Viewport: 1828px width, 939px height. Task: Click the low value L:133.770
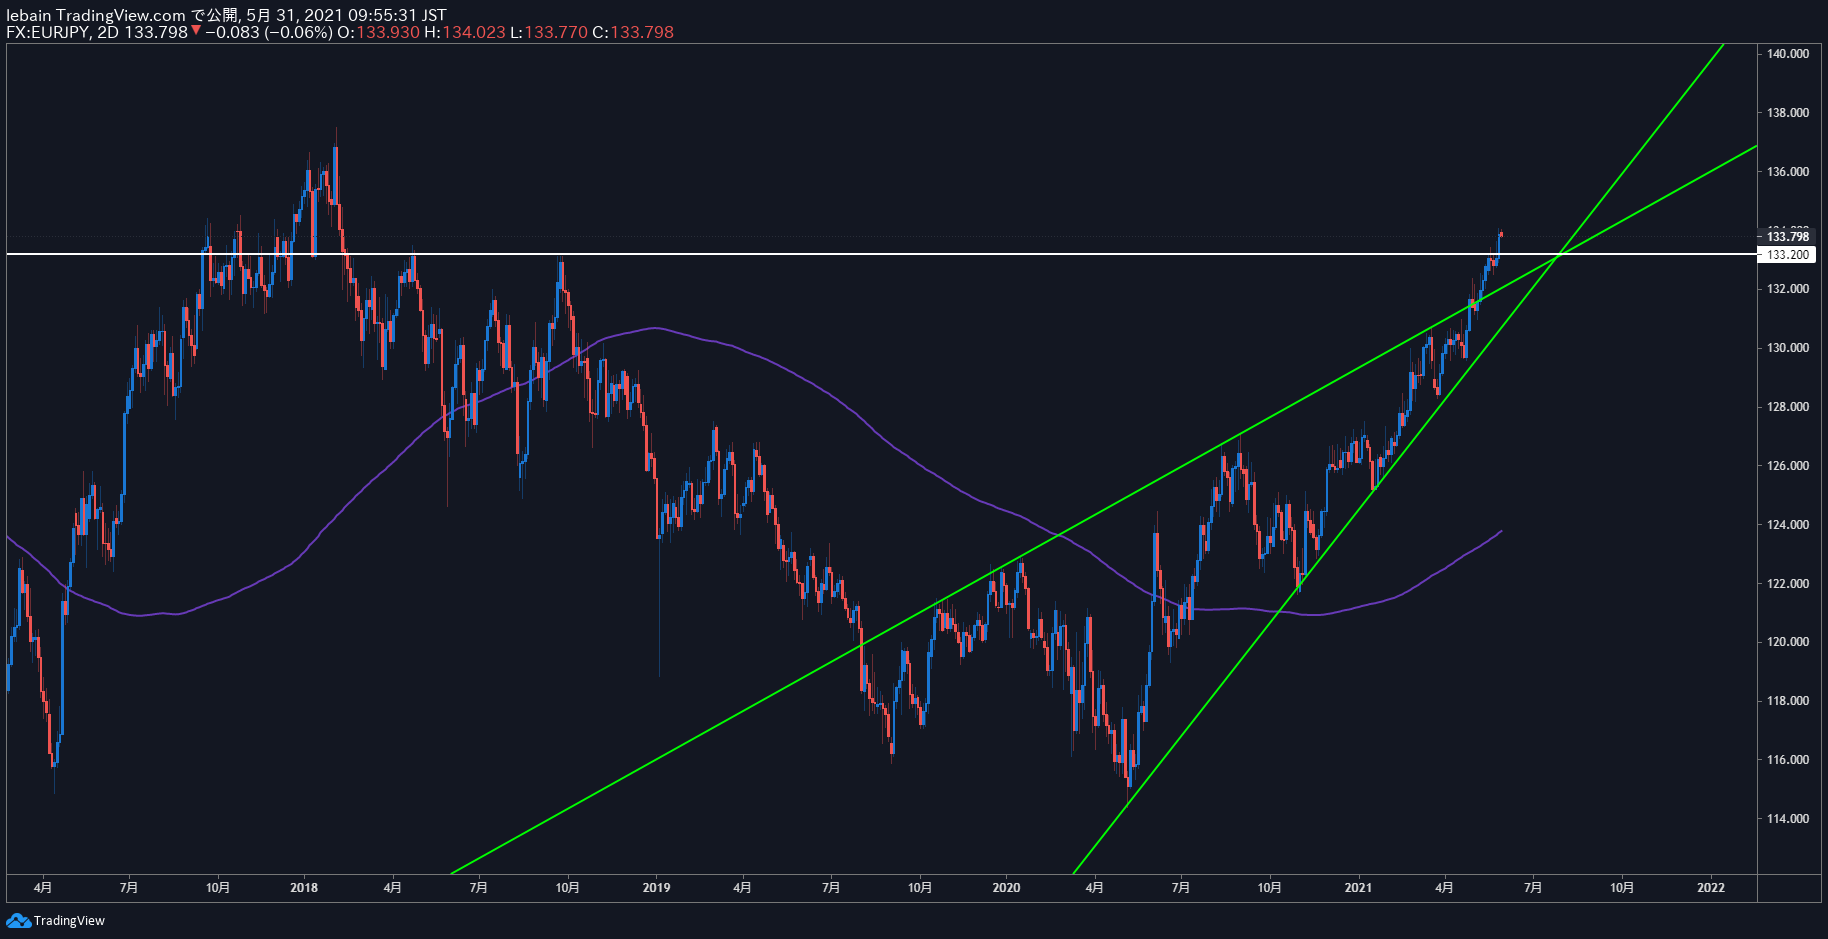coord(549,32)
